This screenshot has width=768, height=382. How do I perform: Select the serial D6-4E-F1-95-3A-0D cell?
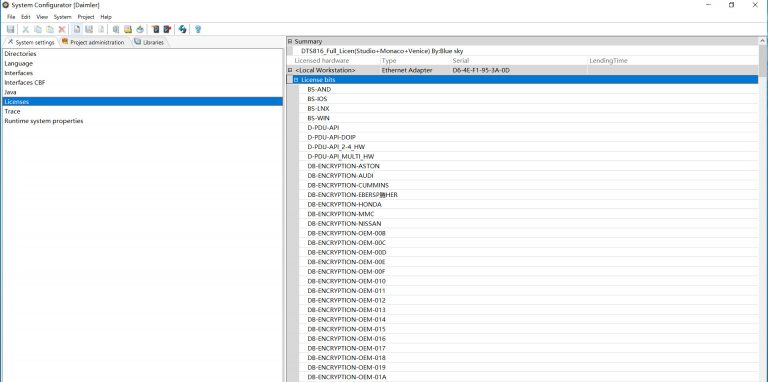[x=519, y=70]
